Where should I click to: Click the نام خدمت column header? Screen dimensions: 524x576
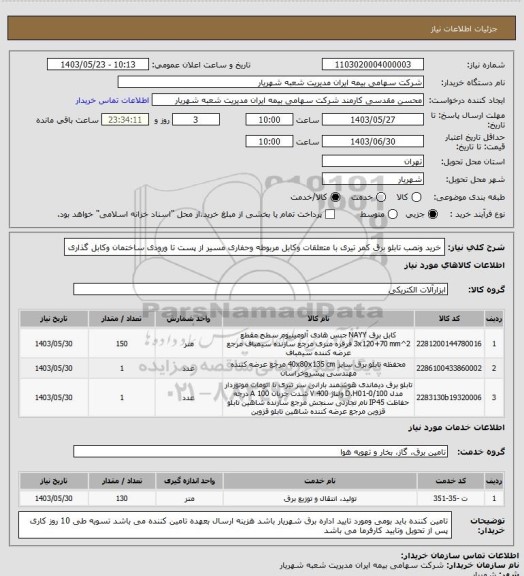pos(320,481)
